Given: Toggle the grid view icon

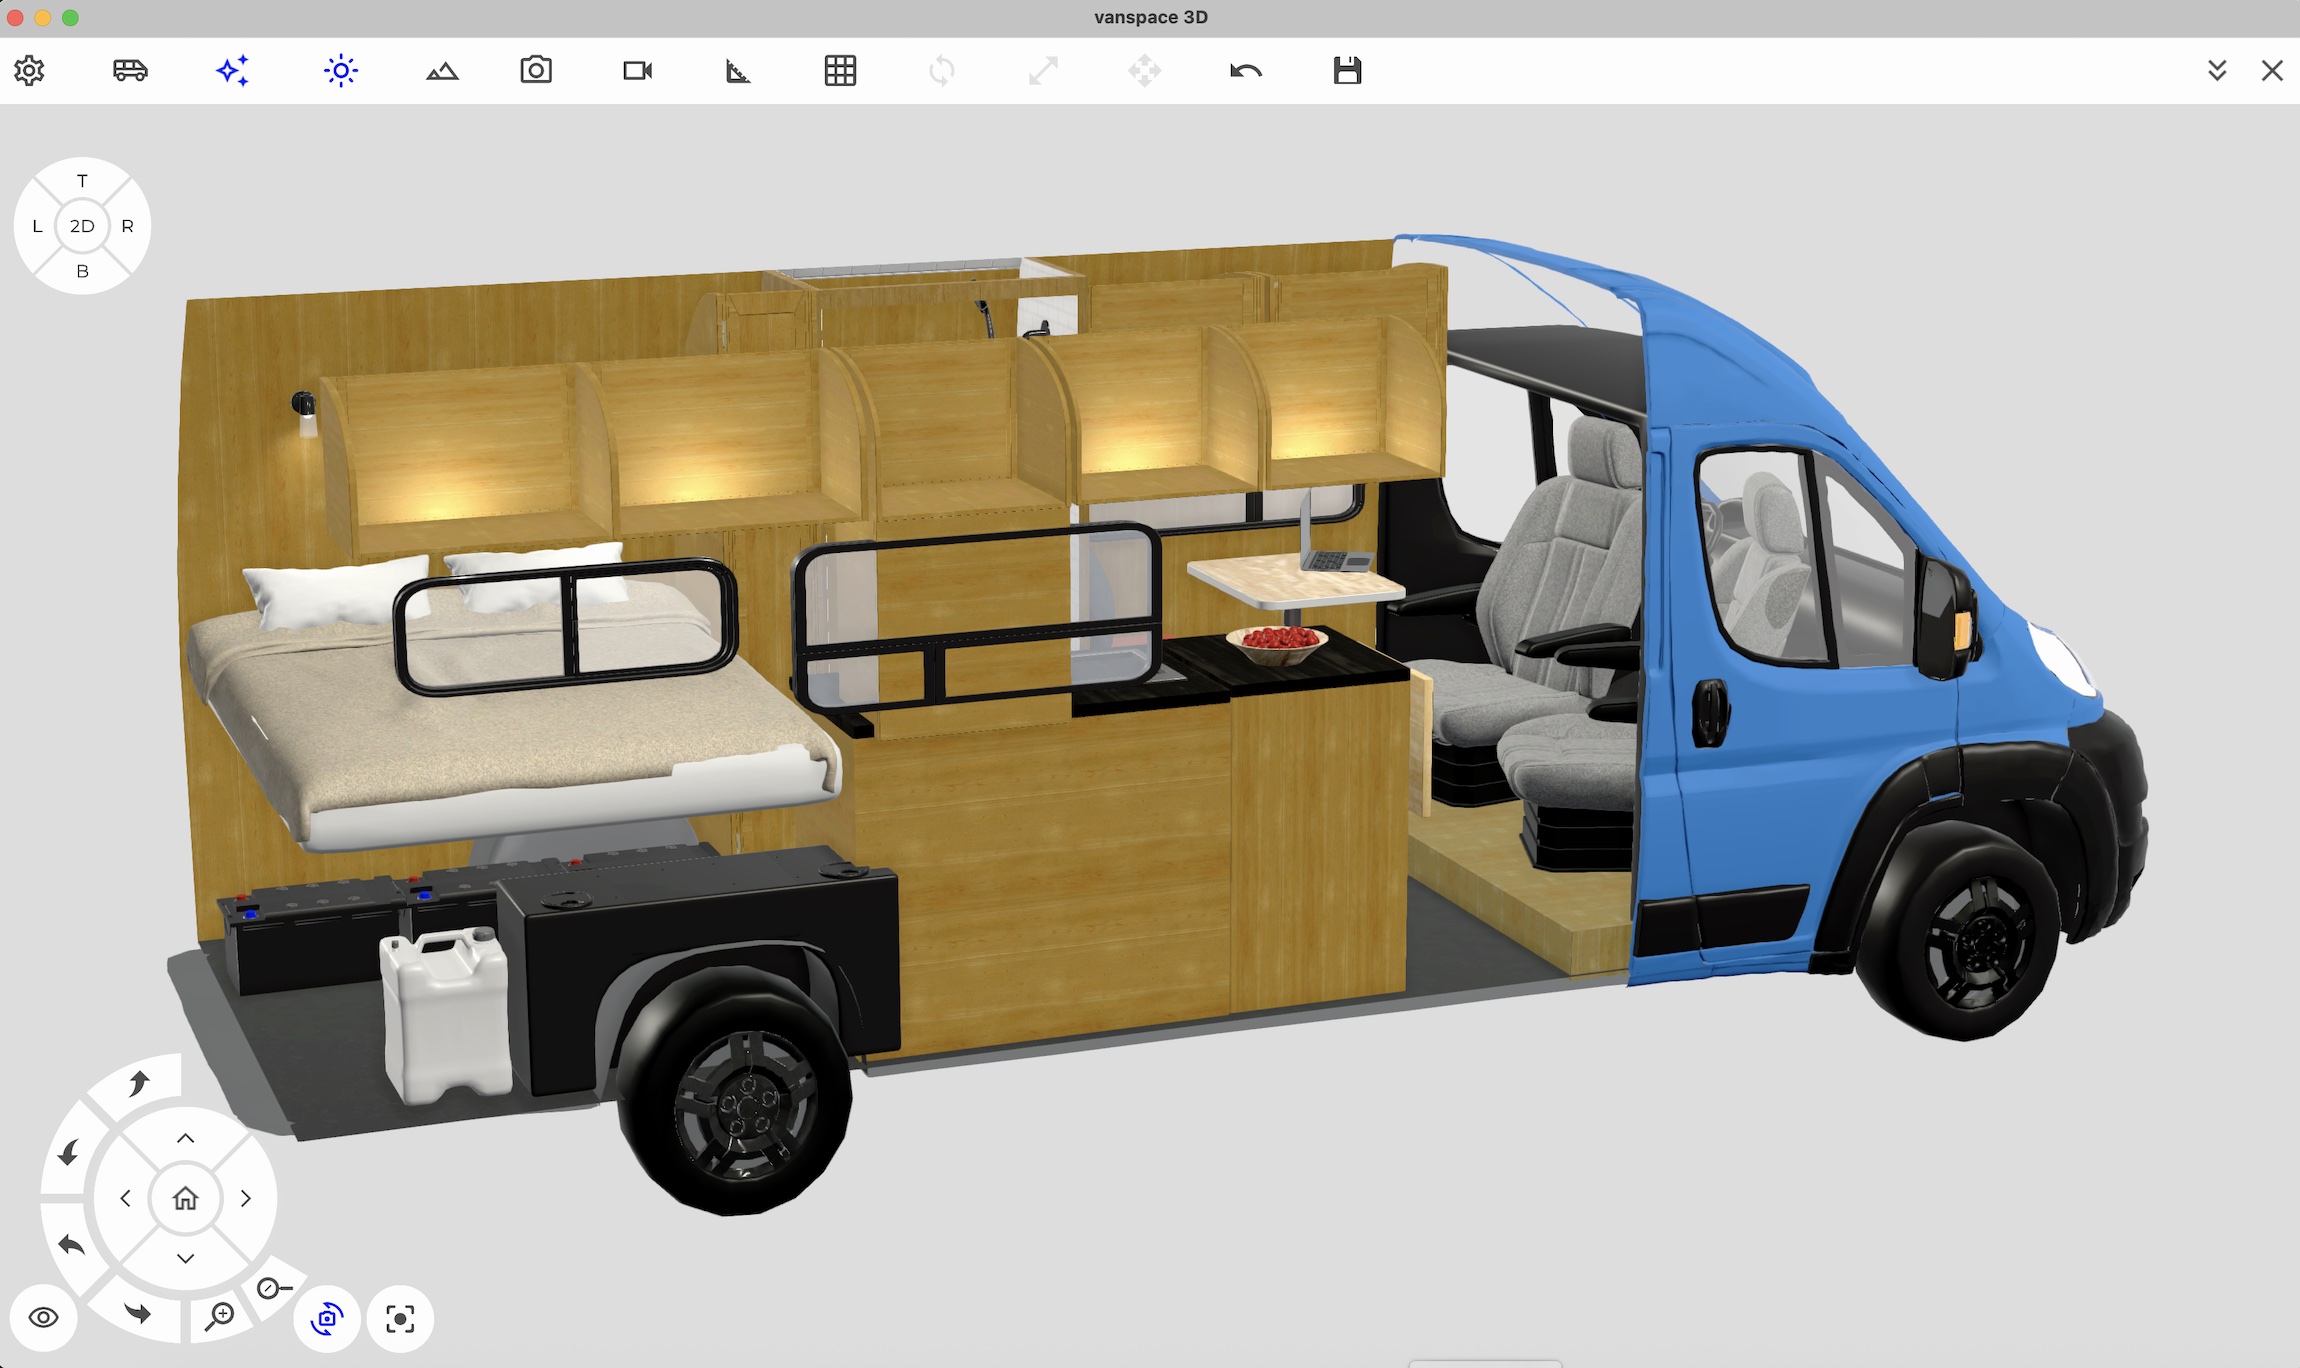Looking at the screenshot, I should 840,71.
